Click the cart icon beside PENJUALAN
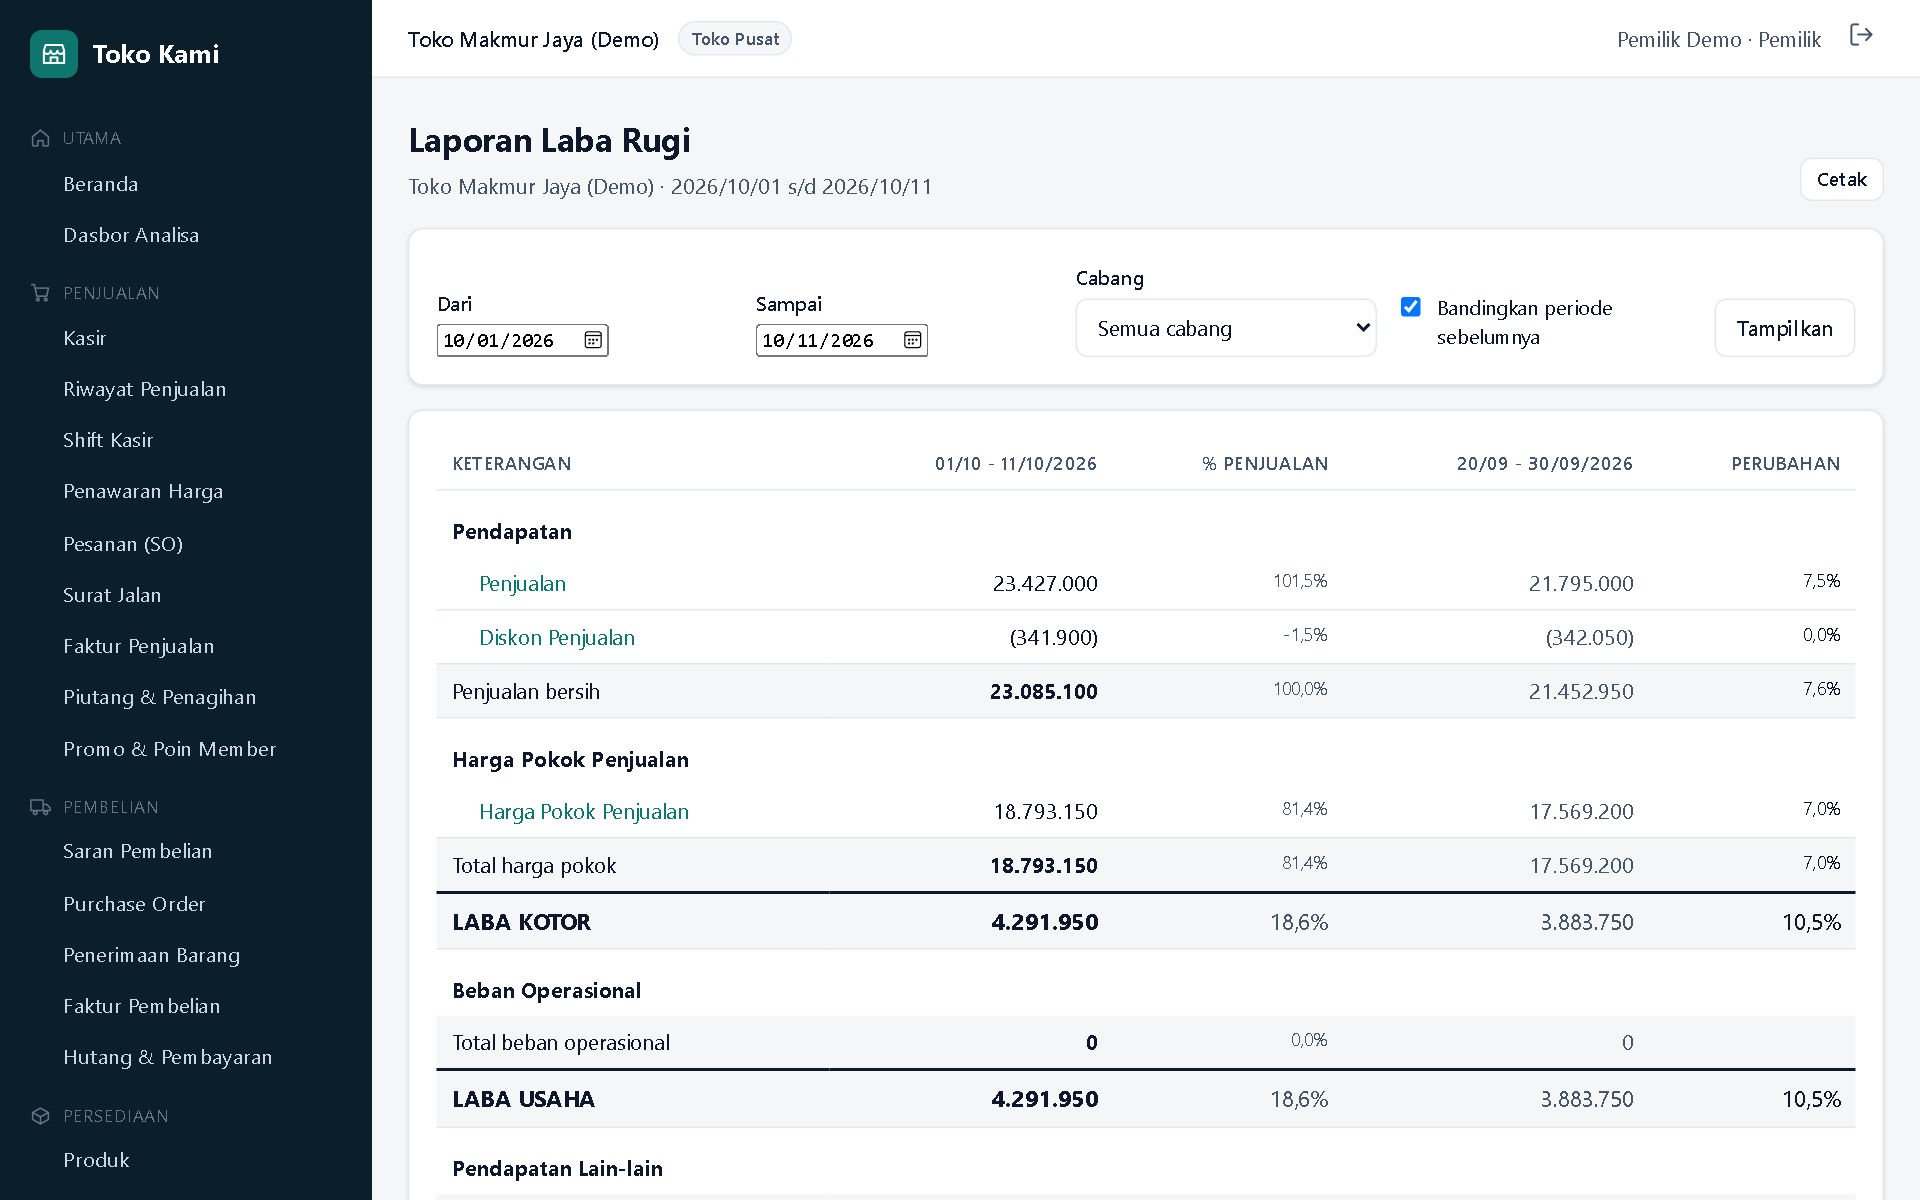 [40, 293]
